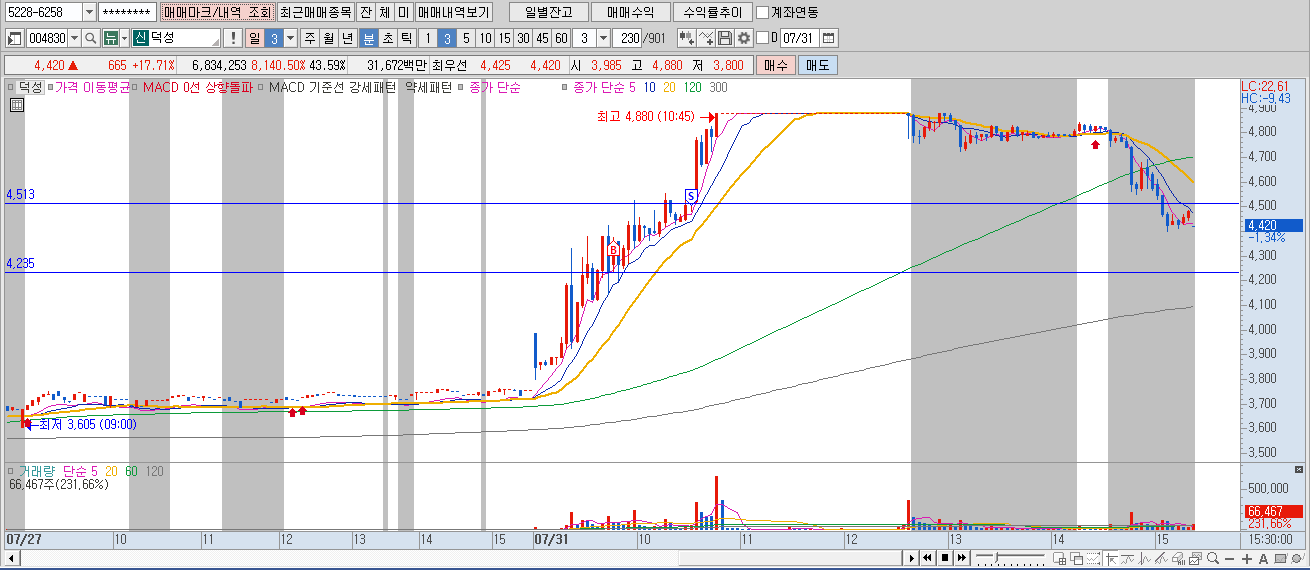Select the 체 tab button
Viewport: 1310px width, 570px height.
pyautogui.click(x=384, y=12)
